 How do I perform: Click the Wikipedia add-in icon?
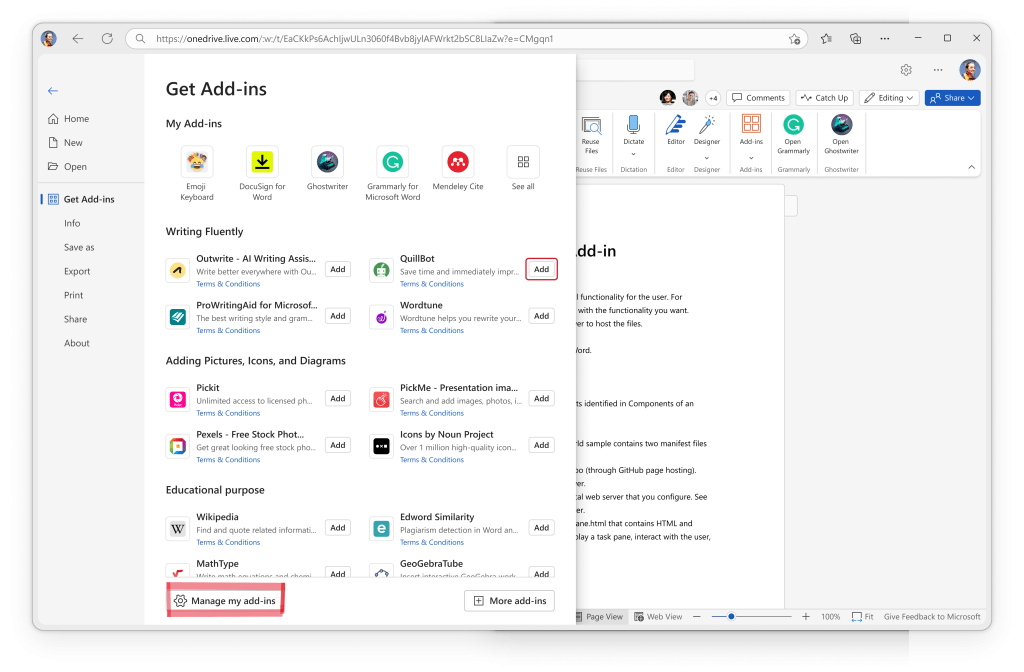point(178,528)
